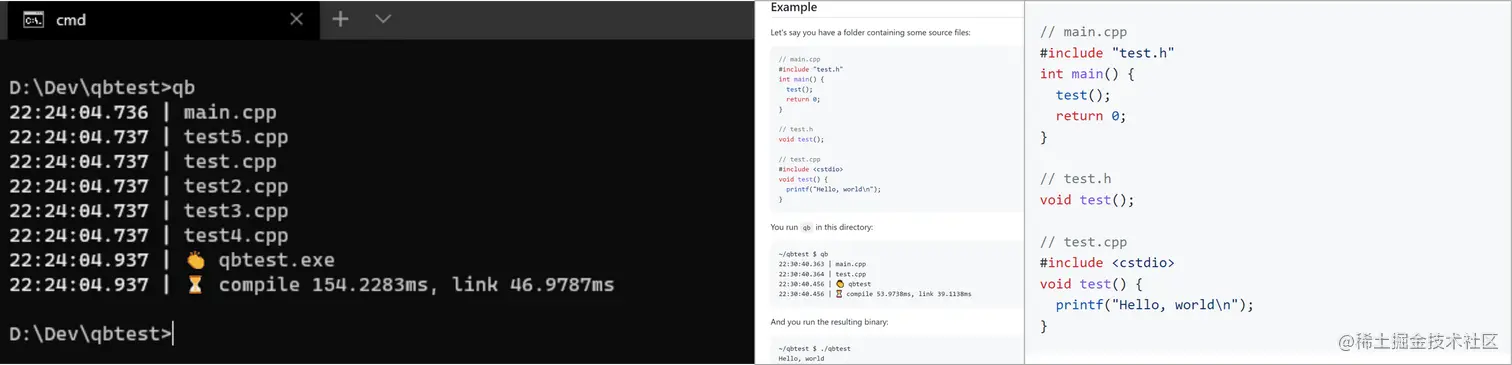
Task: Click 'int main() {' in large code panel
Action: point(1087,74)
